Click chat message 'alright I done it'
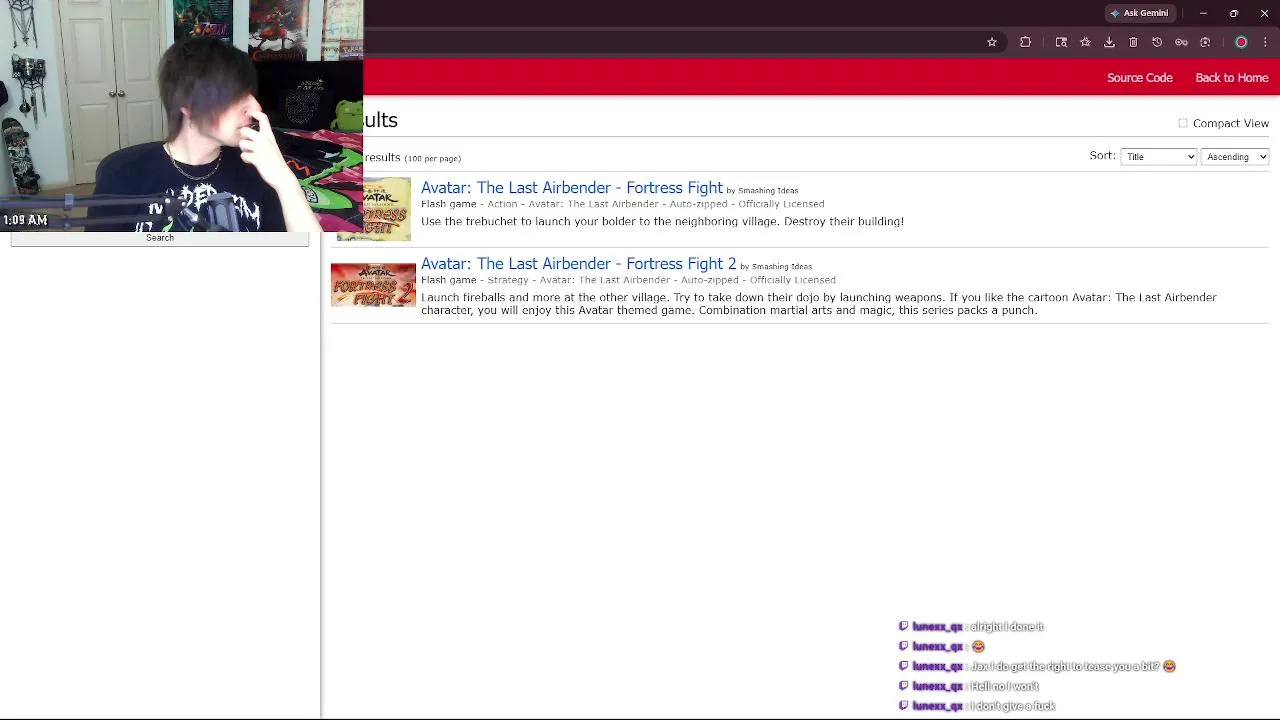Image resolution: width=1280 pixels, height=720 pixels. pos(1006,627)
